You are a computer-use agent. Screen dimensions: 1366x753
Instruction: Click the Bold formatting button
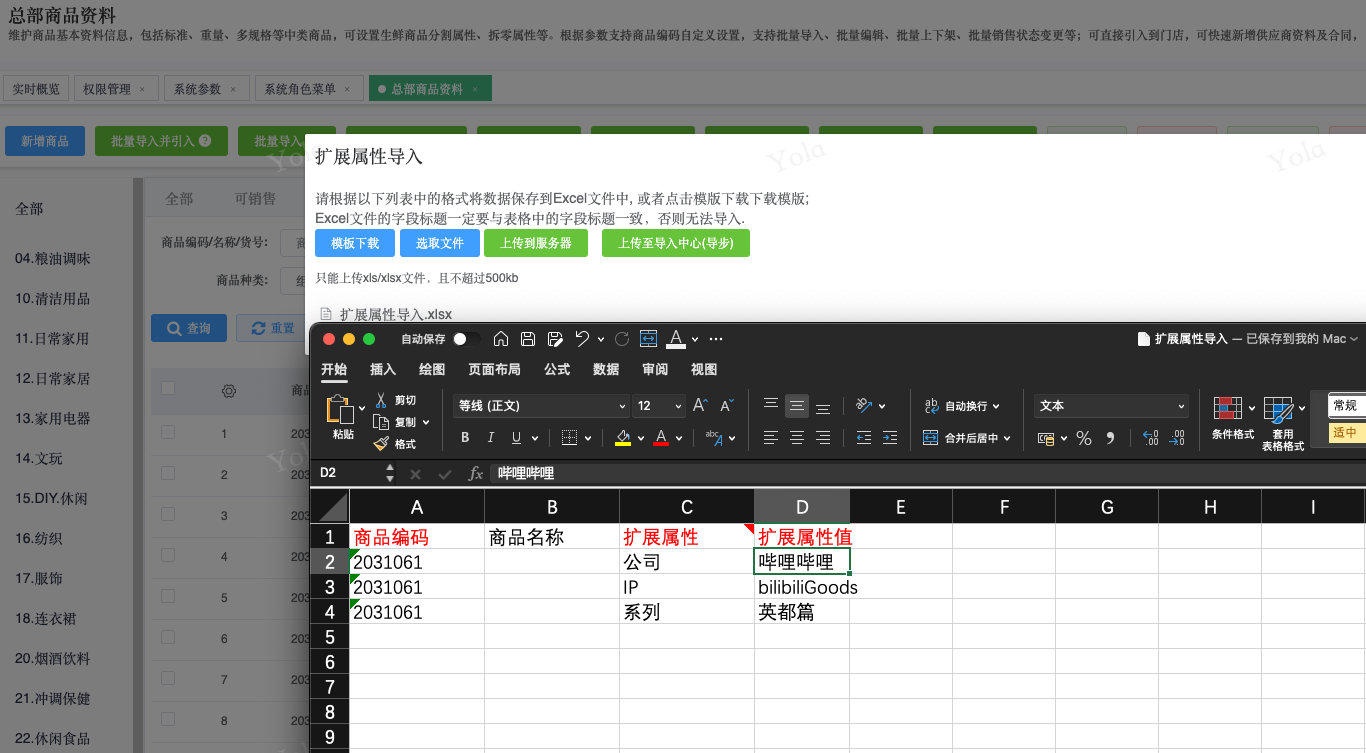tap(465, 438)
